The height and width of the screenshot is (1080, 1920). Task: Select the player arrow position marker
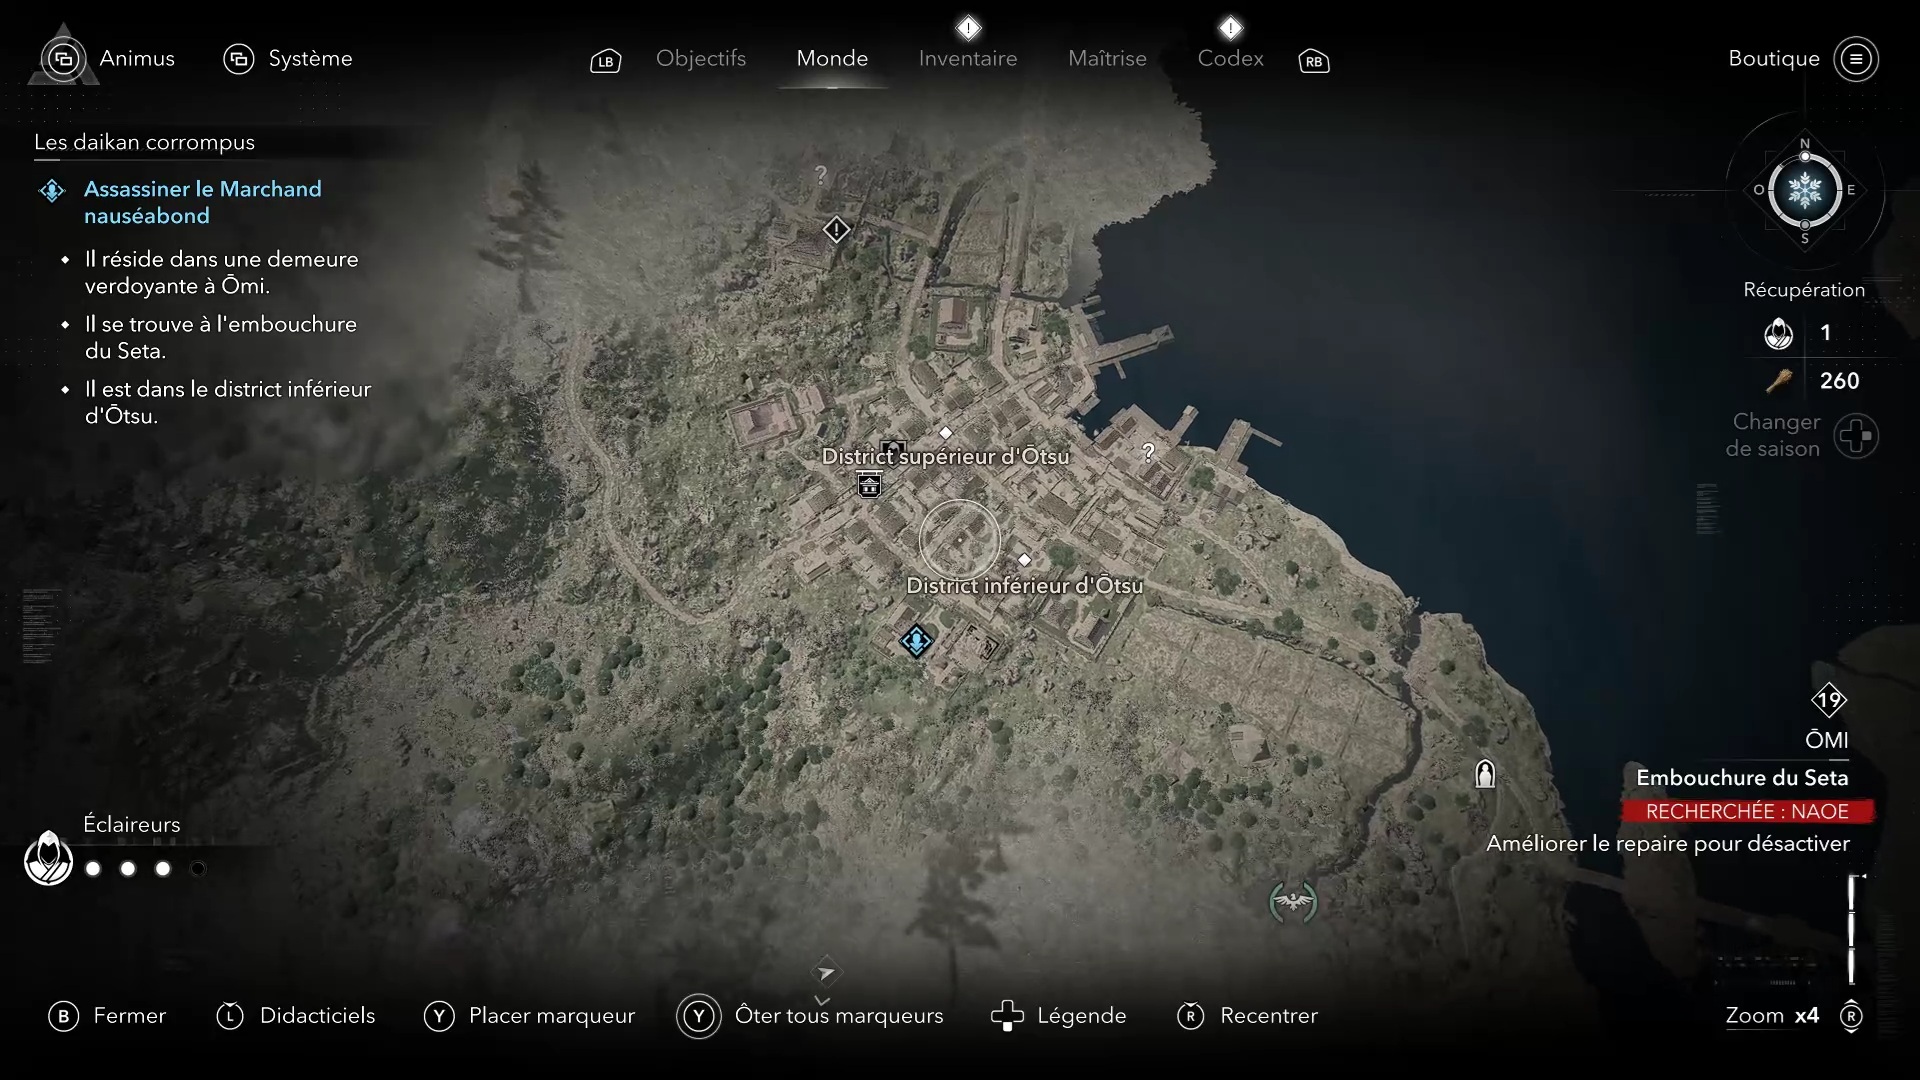[x=826, y=972]
